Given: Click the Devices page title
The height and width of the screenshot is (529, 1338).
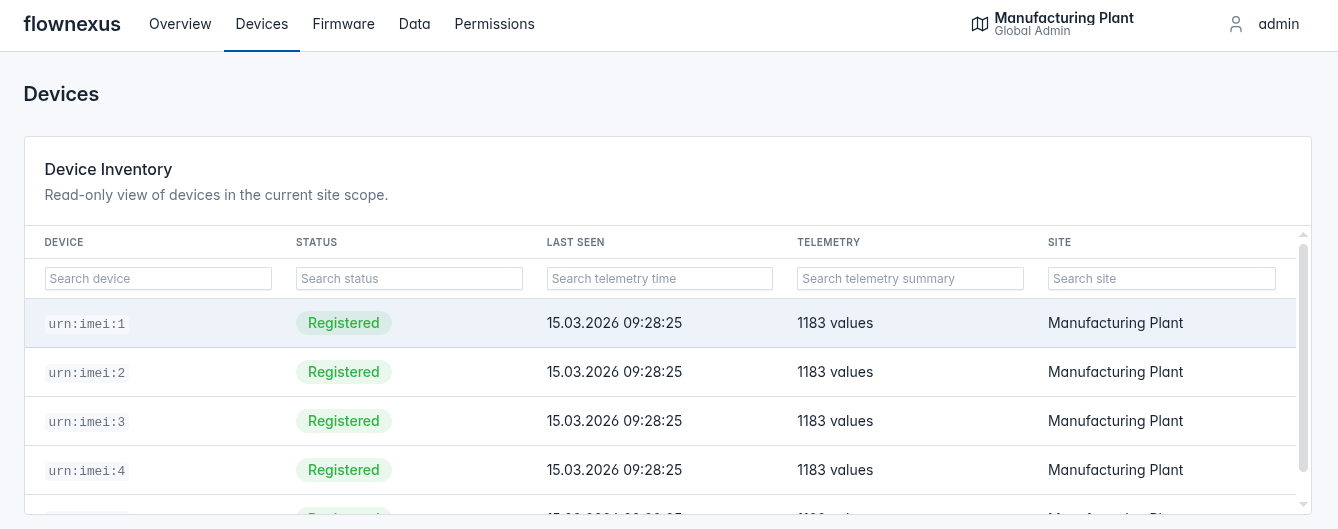Looking at the screenshot, I should tap(61, 94).
